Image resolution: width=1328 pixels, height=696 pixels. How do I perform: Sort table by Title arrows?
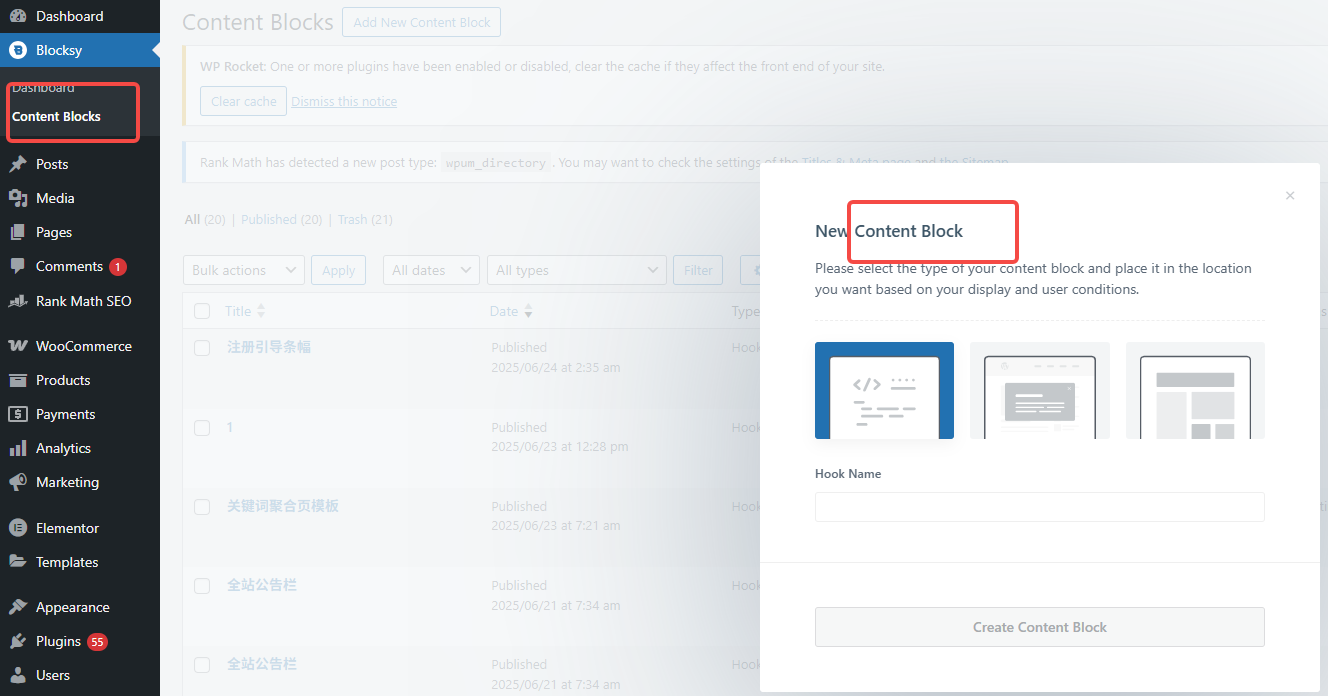pos(262,312)
